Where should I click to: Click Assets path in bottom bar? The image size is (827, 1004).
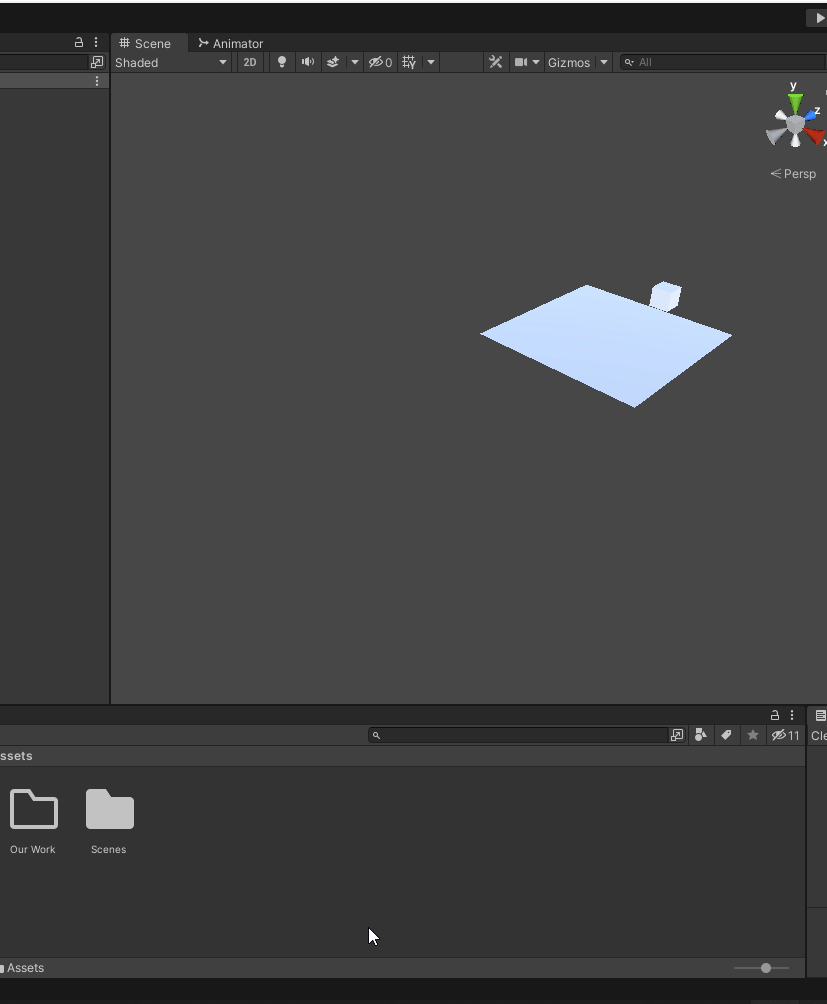coord(26,968)
